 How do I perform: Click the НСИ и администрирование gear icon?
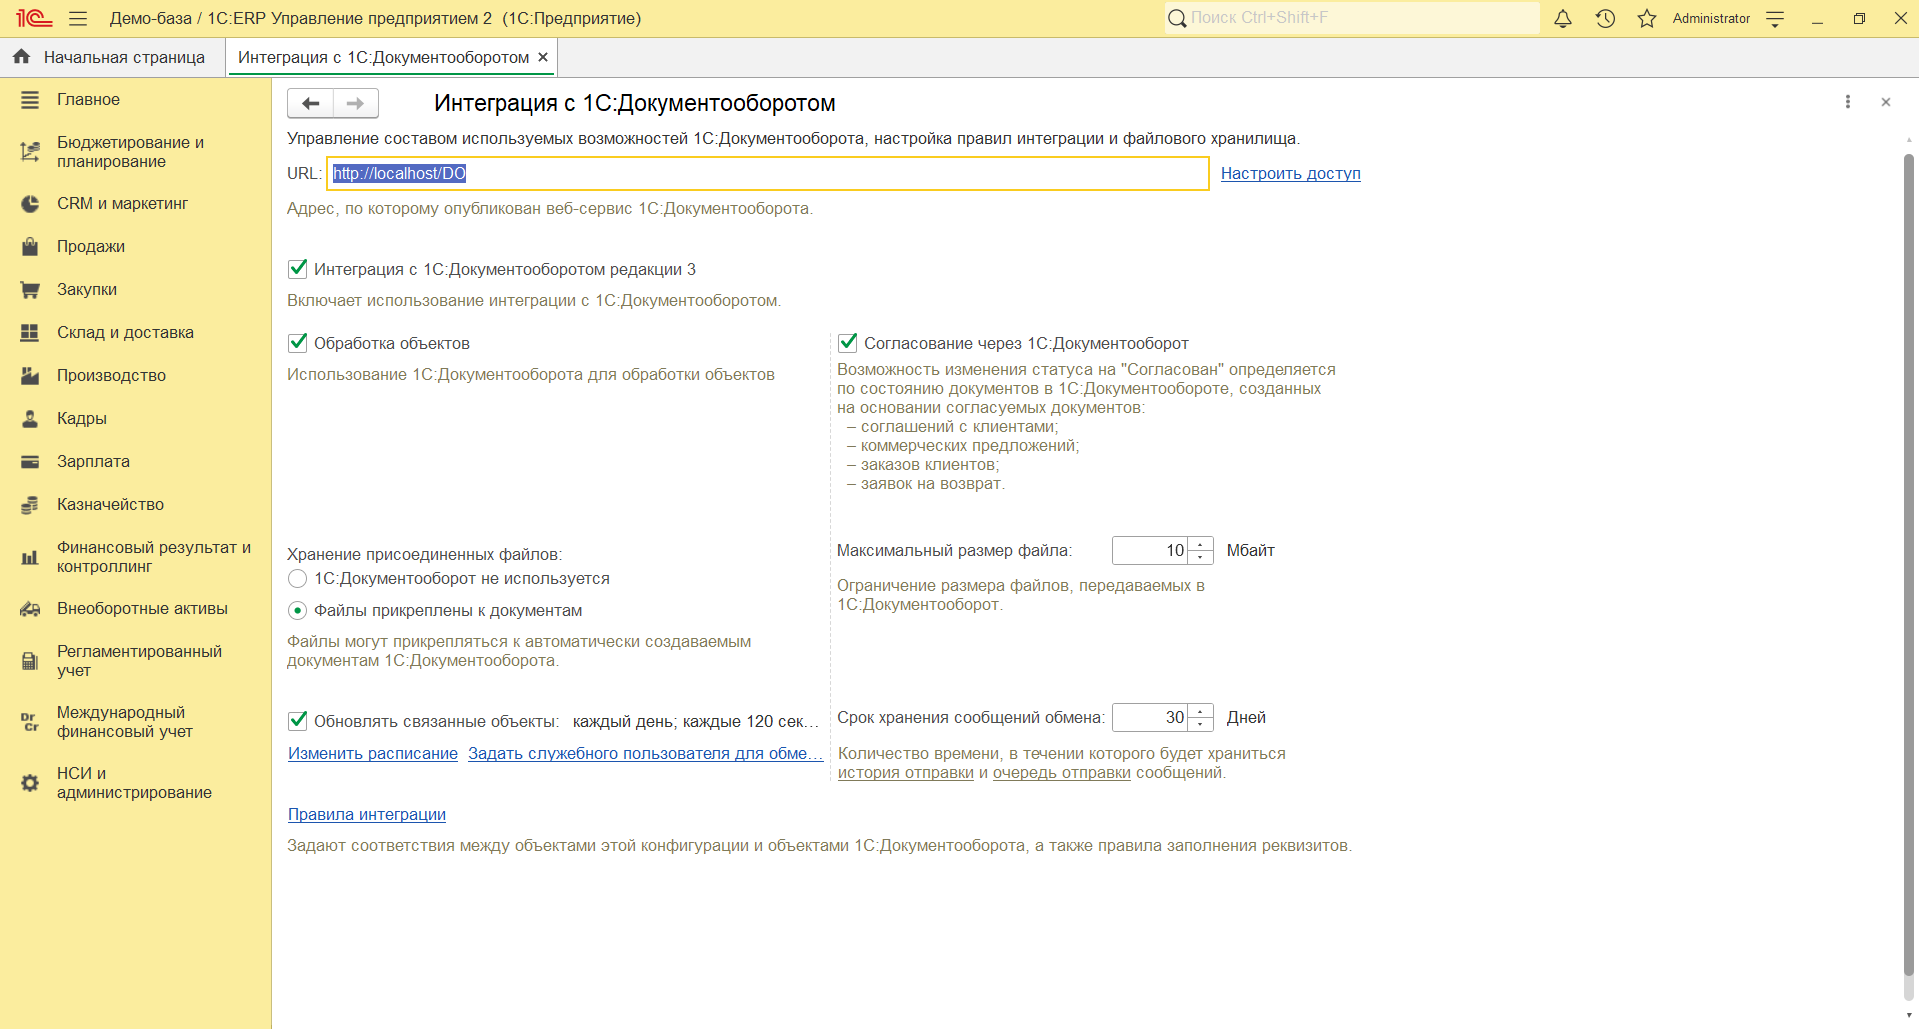(x=30, y=783)
